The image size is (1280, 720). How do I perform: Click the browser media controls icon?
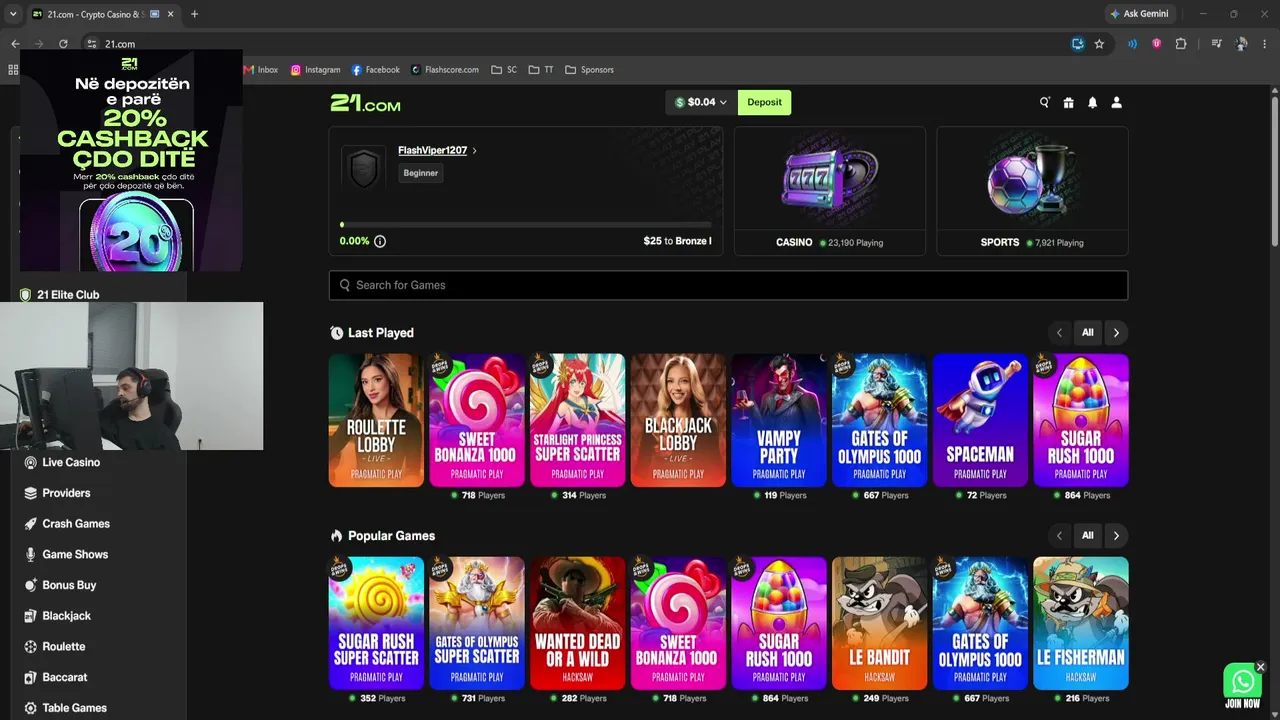[1216, 44]
